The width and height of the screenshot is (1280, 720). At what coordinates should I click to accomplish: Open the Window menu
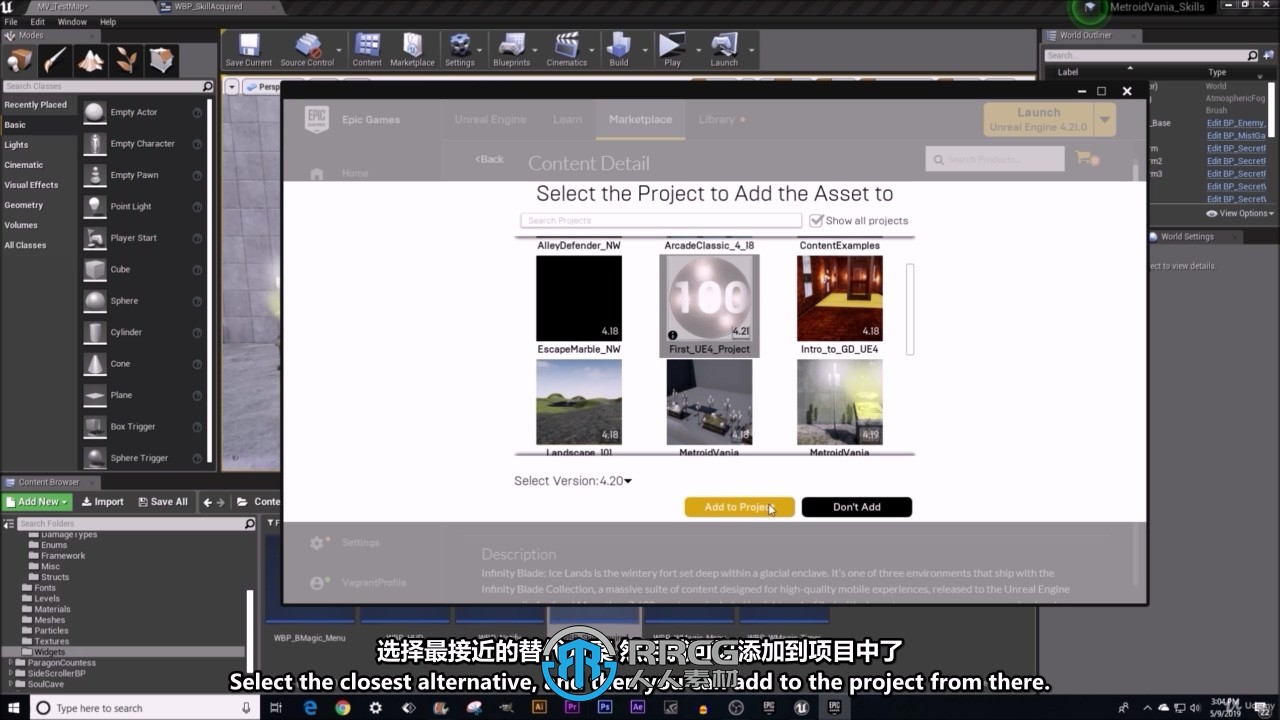click(x=72, y=21)
